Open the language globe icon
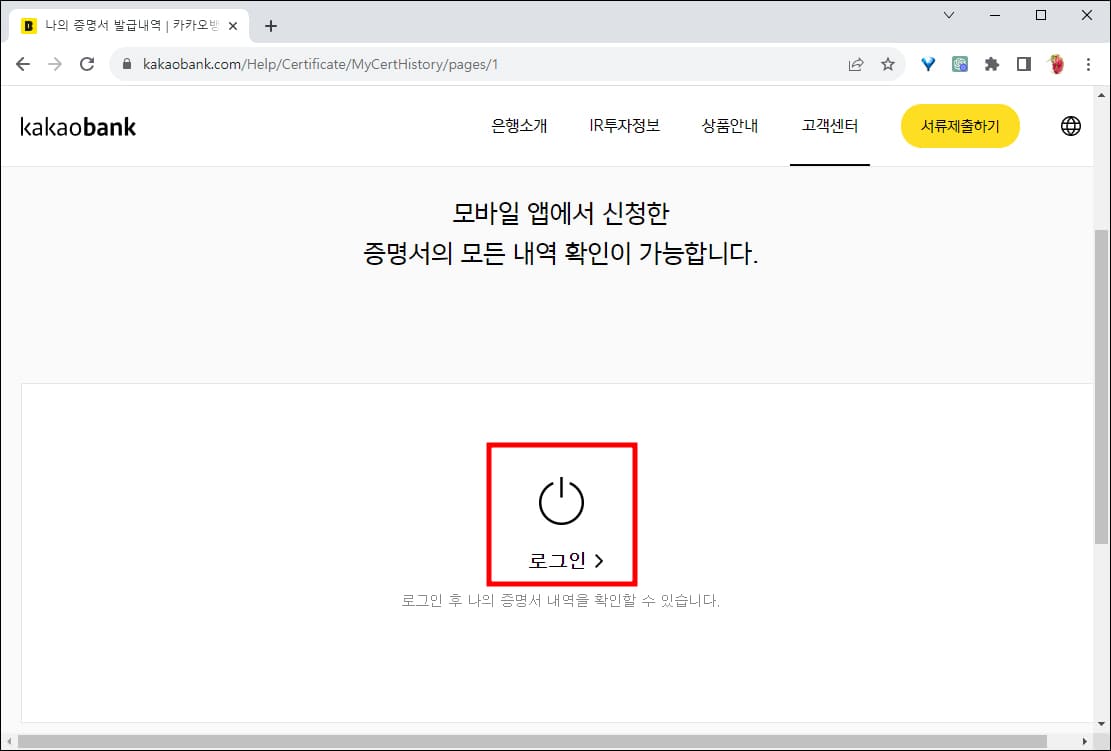 pos(1070,126)
